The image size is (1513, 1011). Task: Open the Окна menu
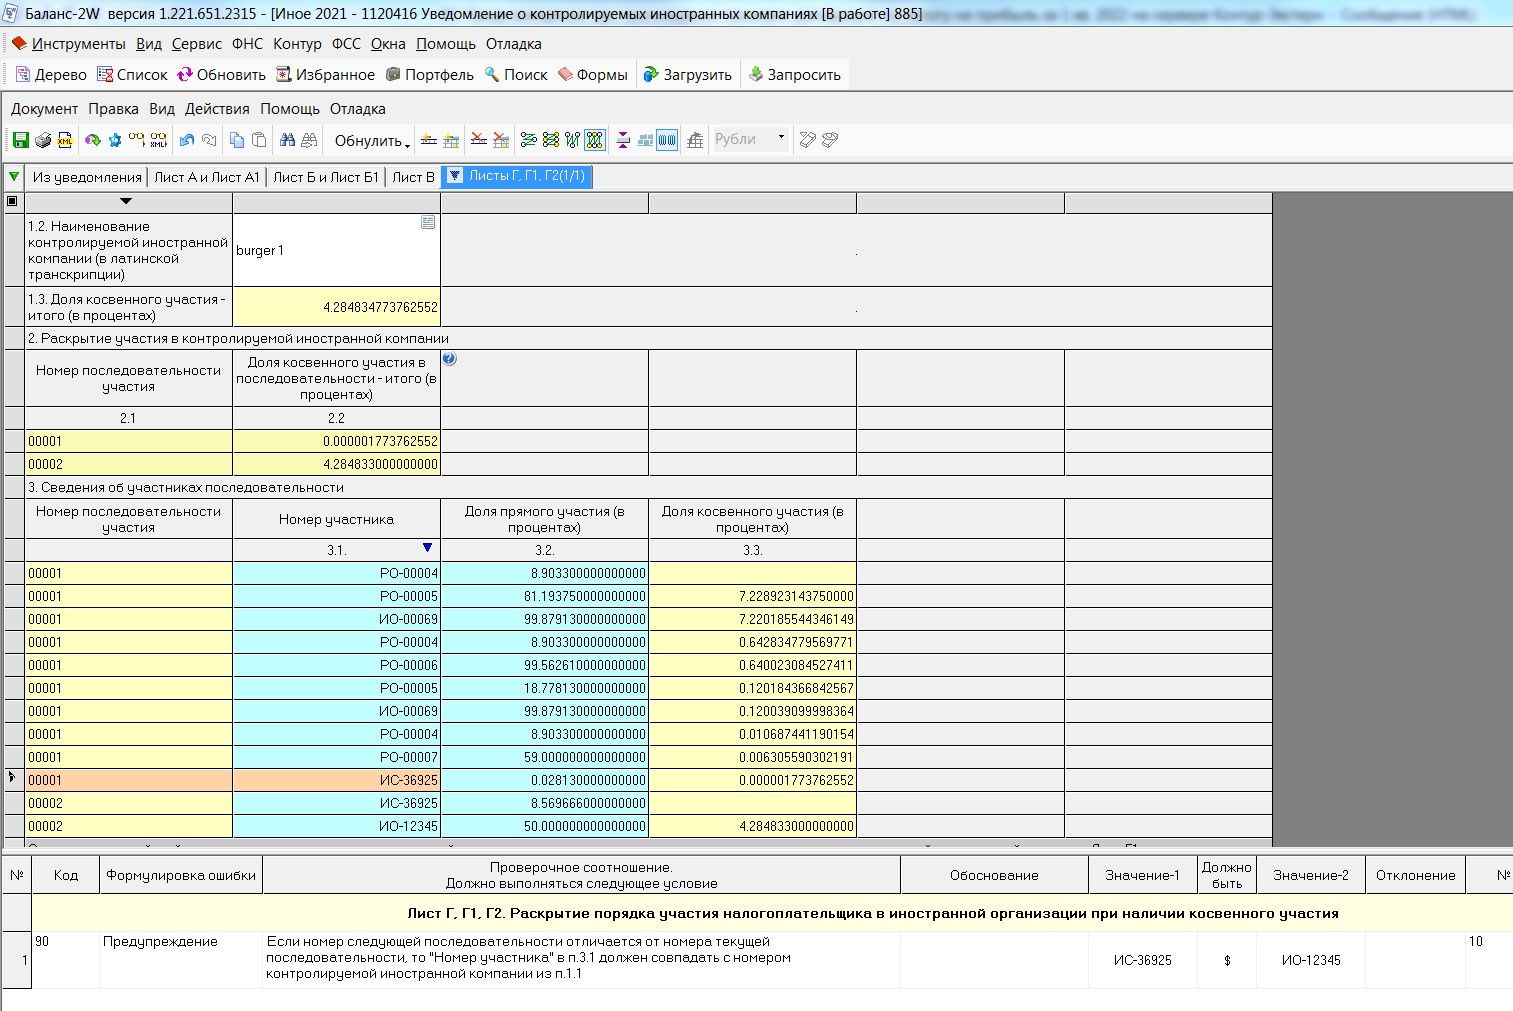[x=388, y=44]
